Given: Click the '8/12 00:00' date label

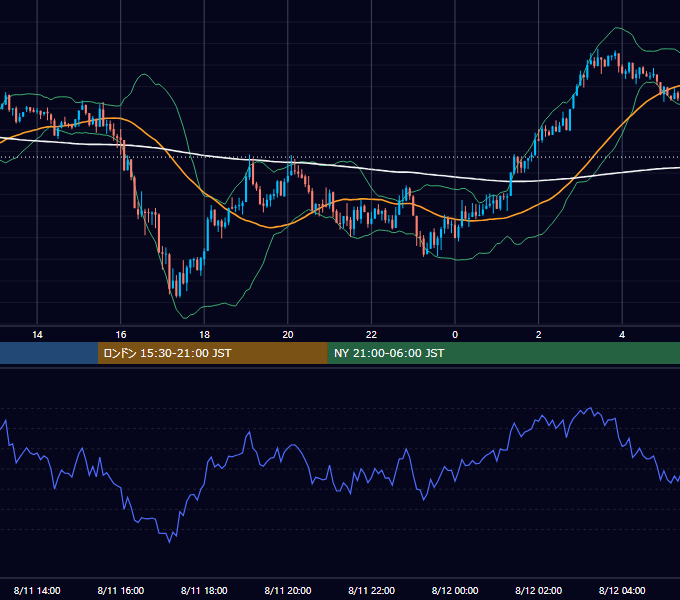Looking at the screenshot, I should [455, 590].
